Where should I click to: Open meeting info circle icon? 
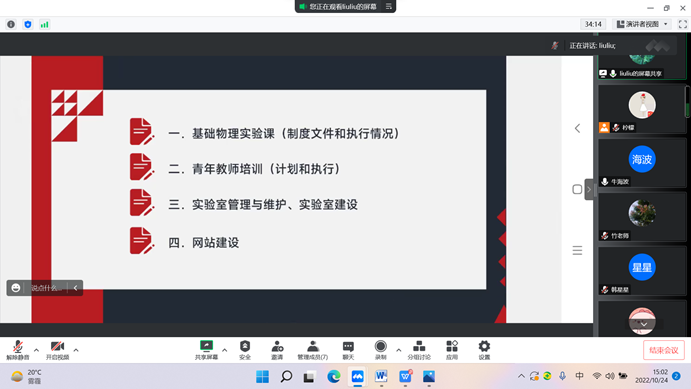11,24
